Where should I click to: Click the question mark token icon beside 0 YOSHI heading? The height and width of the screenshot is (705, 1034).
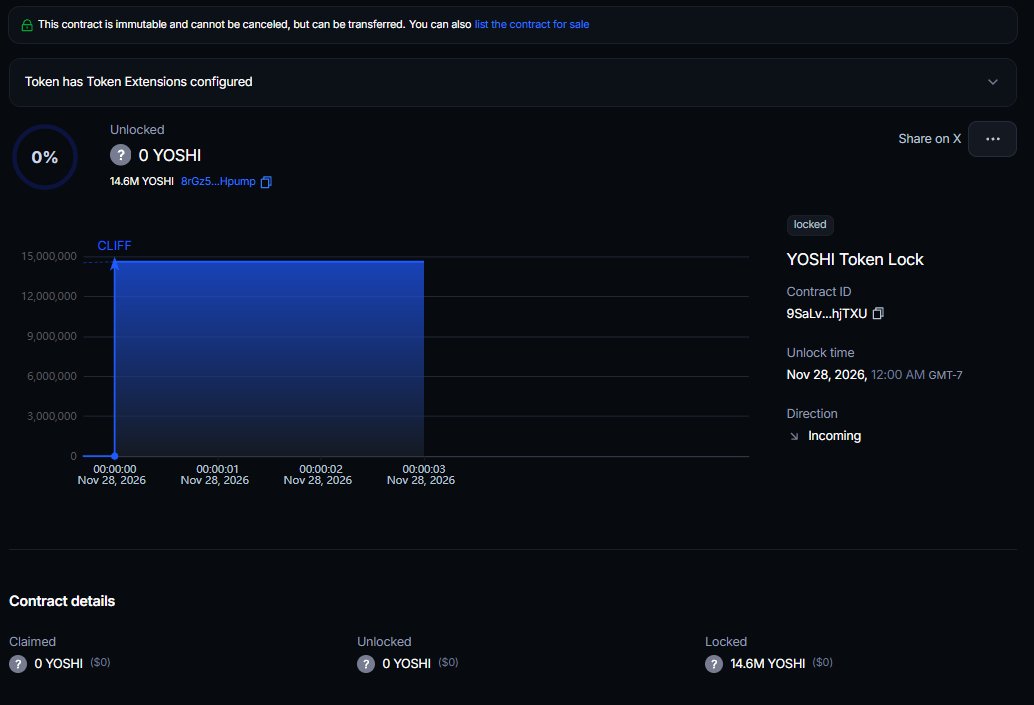(120, 155)
